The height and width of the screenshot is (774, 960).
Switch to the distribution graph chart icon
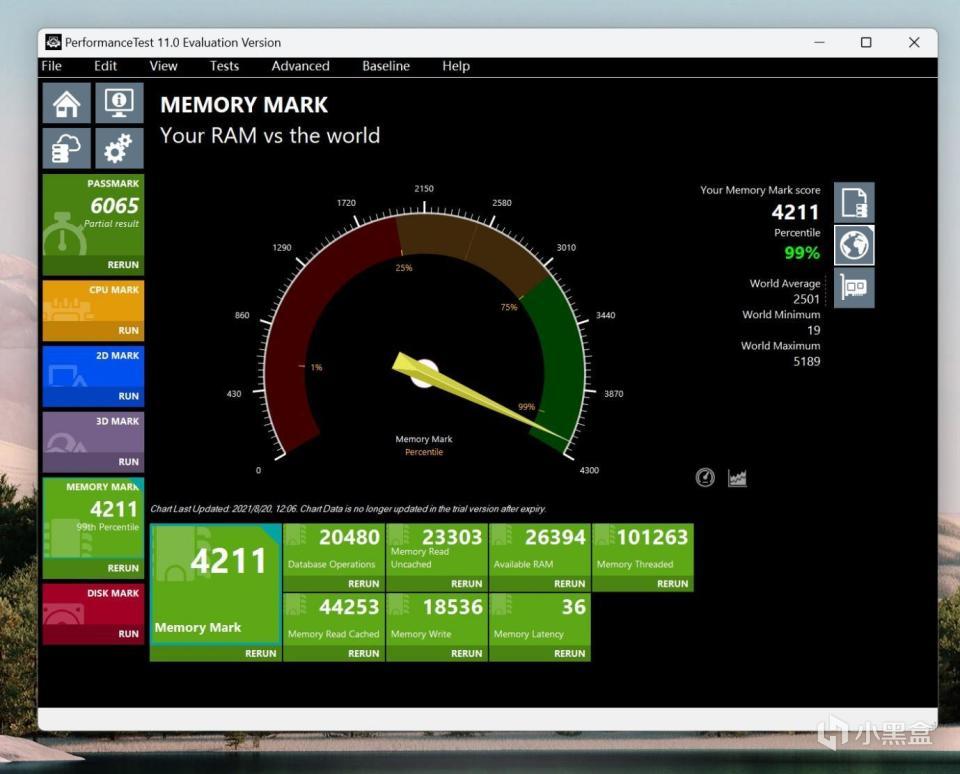(x=737, y=477)
